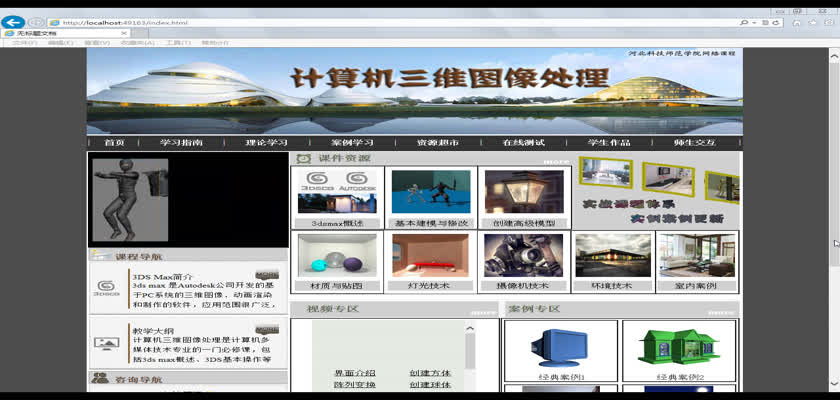Go back with the browser back arrow
Image resolution: width=840 pixels, height=400 pixels.
(13, 22)
